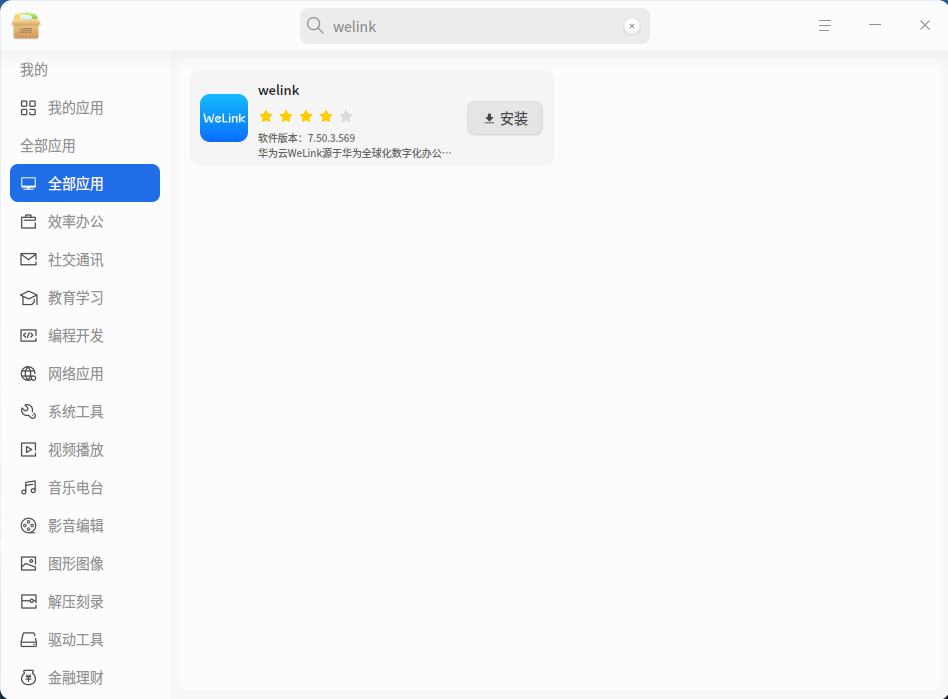Open the 效率办公 category
Image resolution: width=948 pixels, height=699 pixels.
85,221
